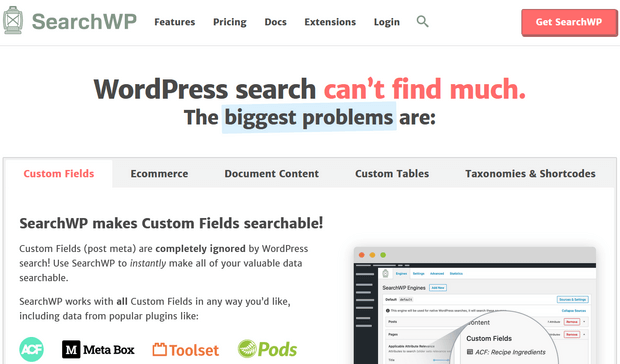Click the Meta Box plugin logo
The width and height of the screenshot is (620, 364).
pyautogui.click(x=98, y=350)
